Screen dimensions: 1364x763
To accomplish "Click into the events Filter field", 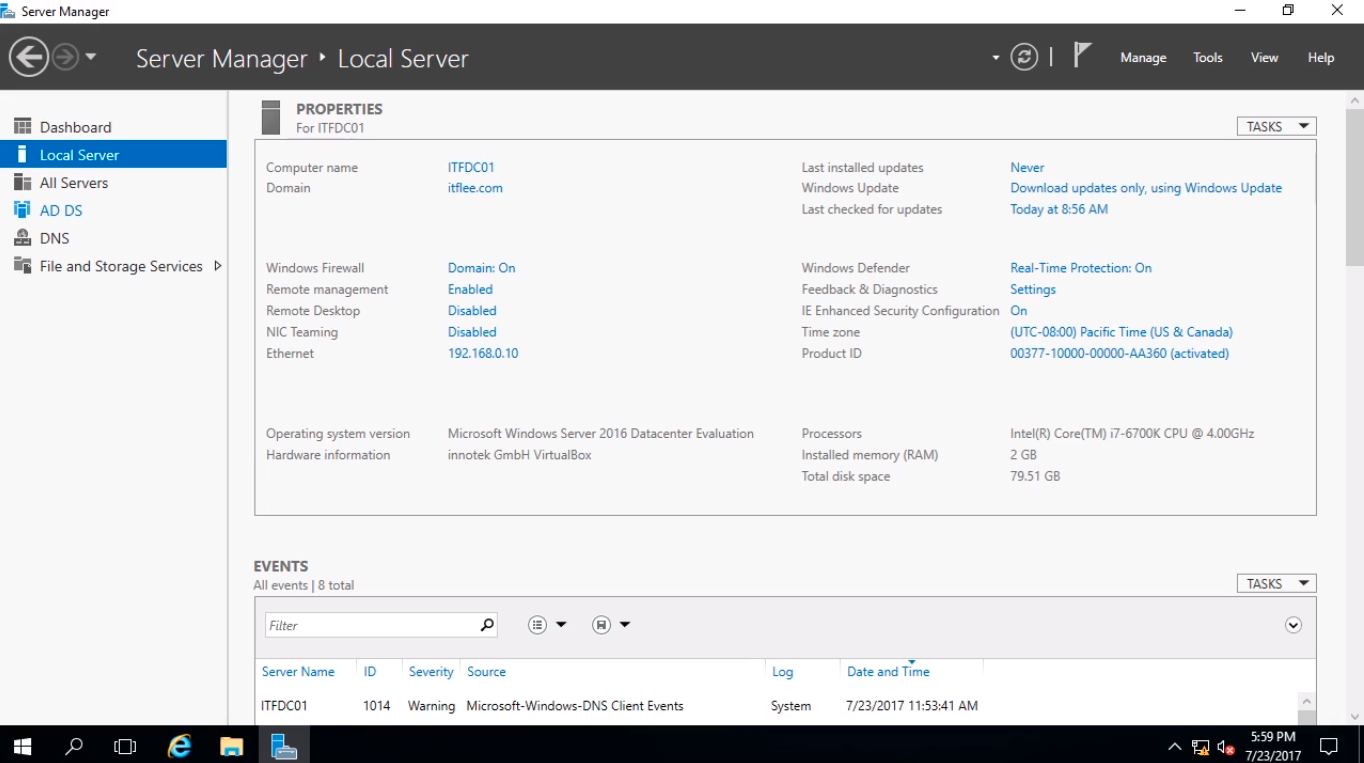I will [370, 626].
